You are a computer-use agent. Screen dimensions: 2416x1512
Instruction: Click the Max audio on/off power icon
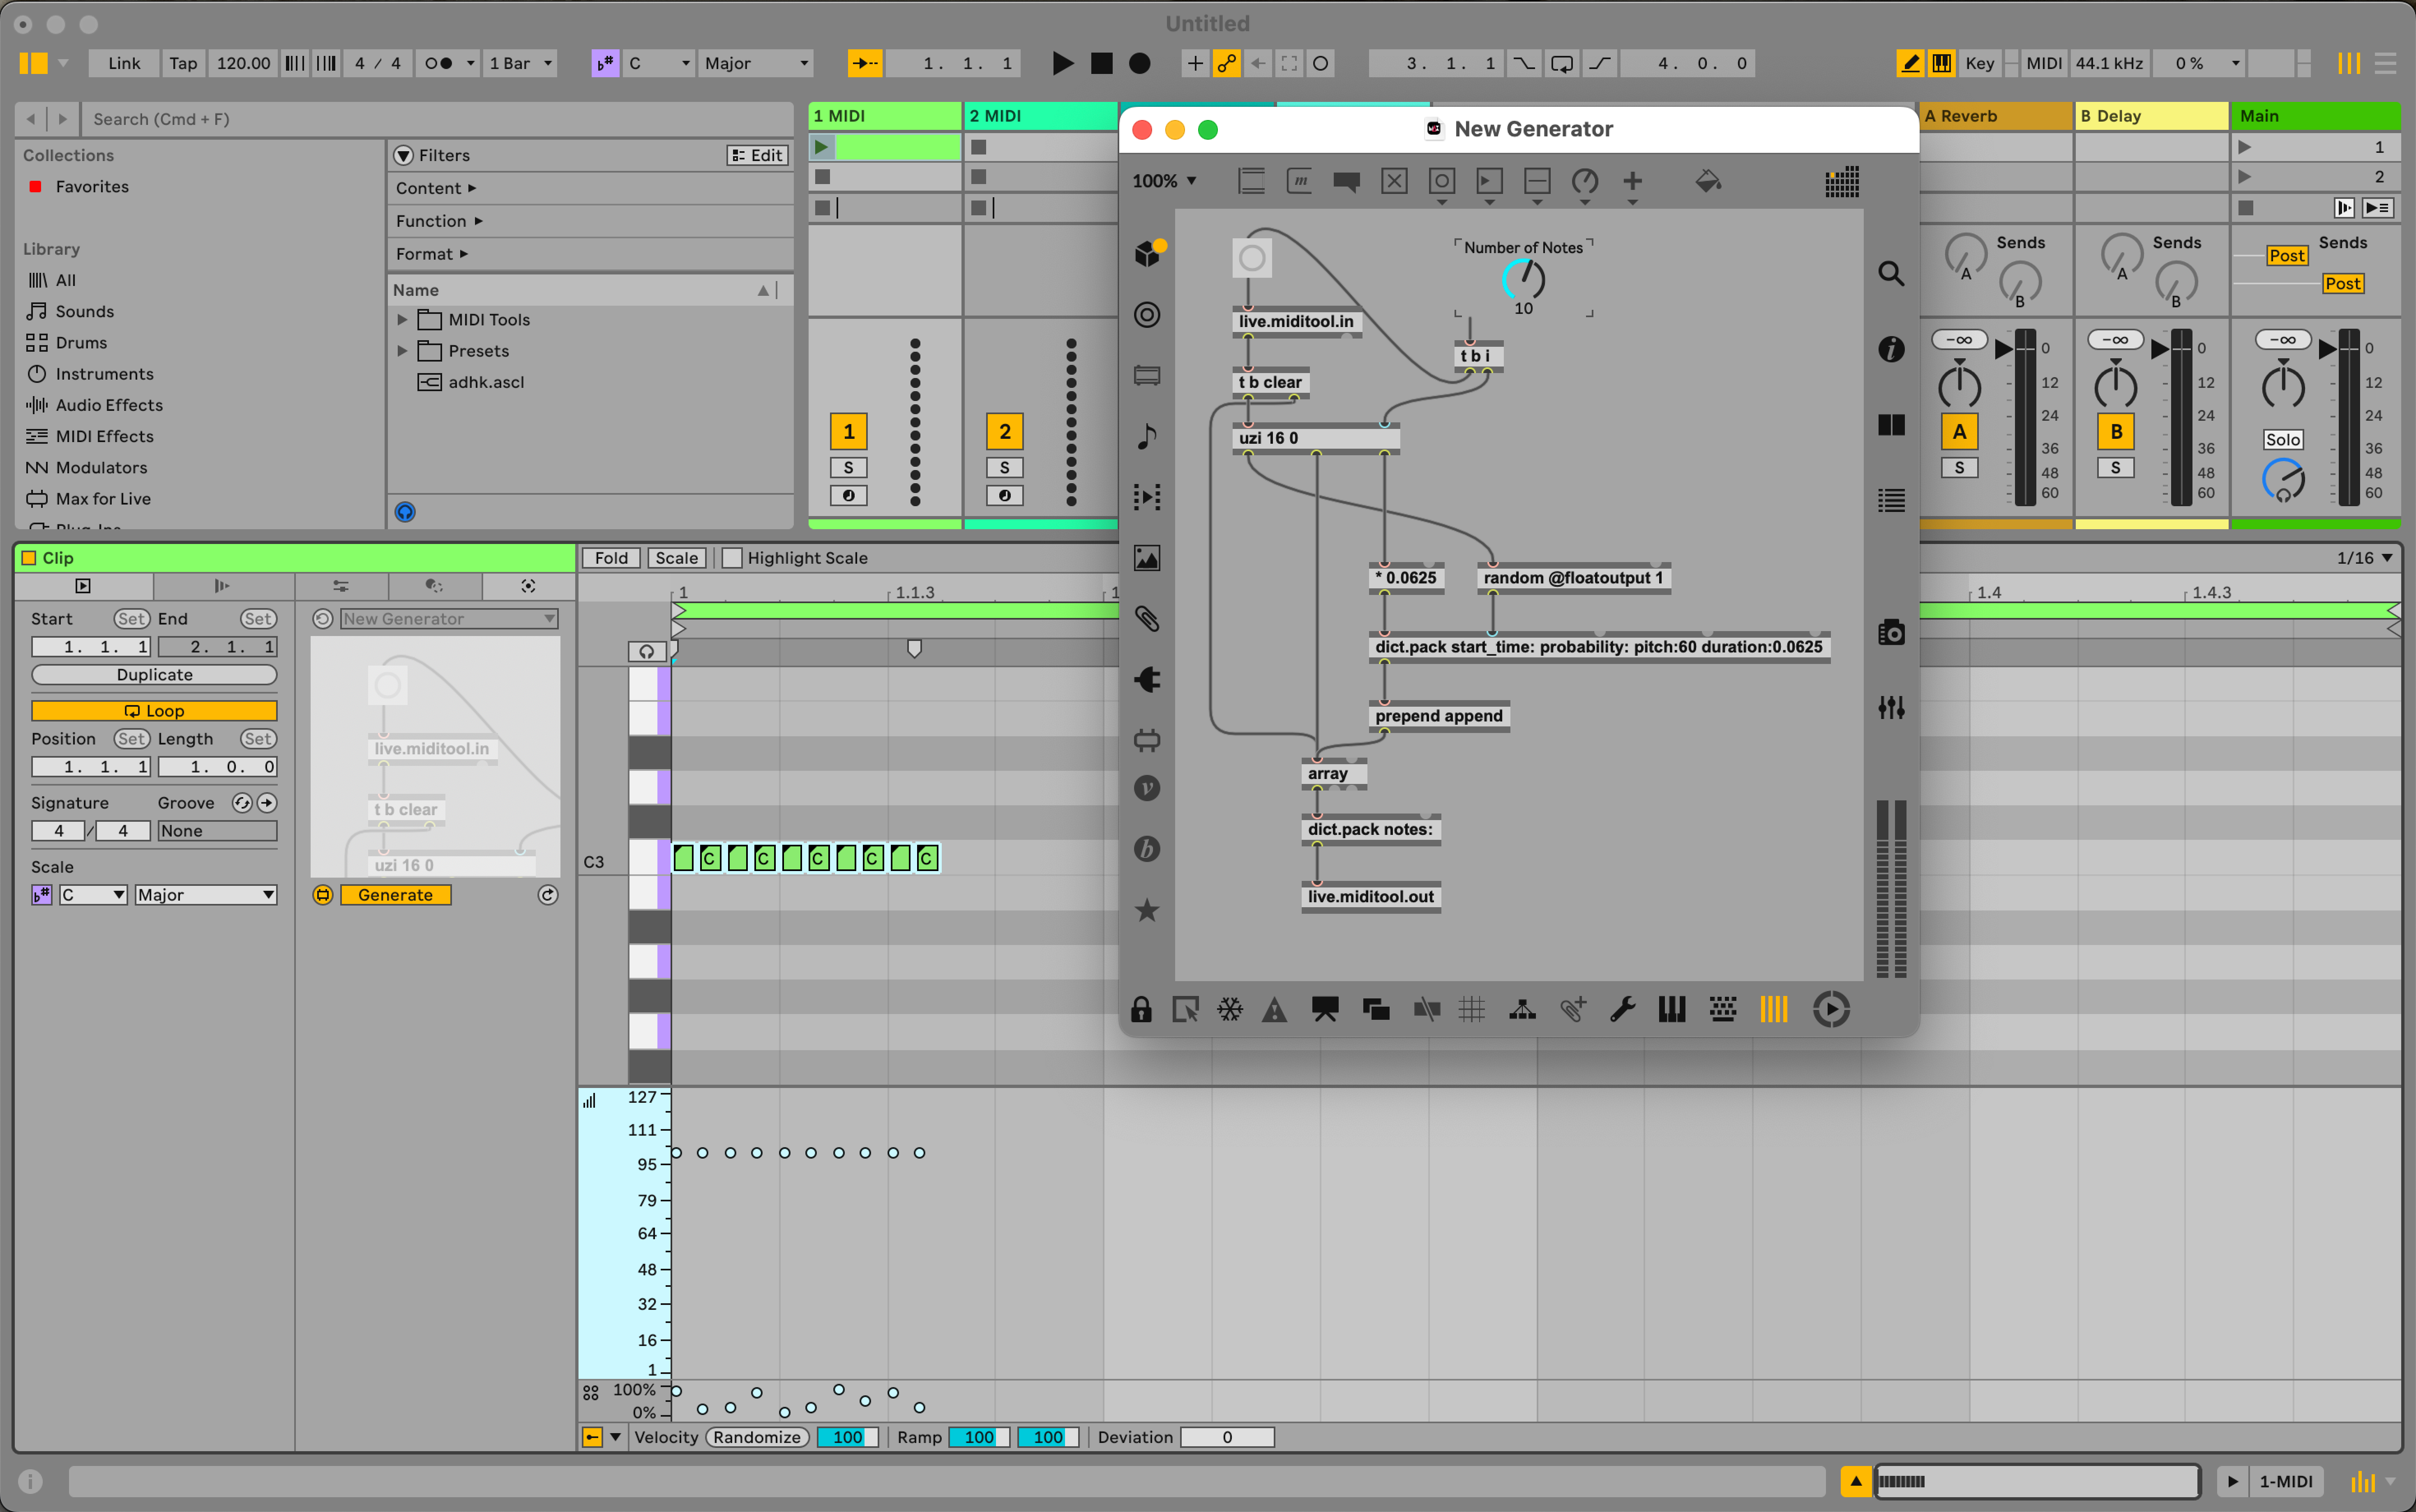click(1831, 1009)
